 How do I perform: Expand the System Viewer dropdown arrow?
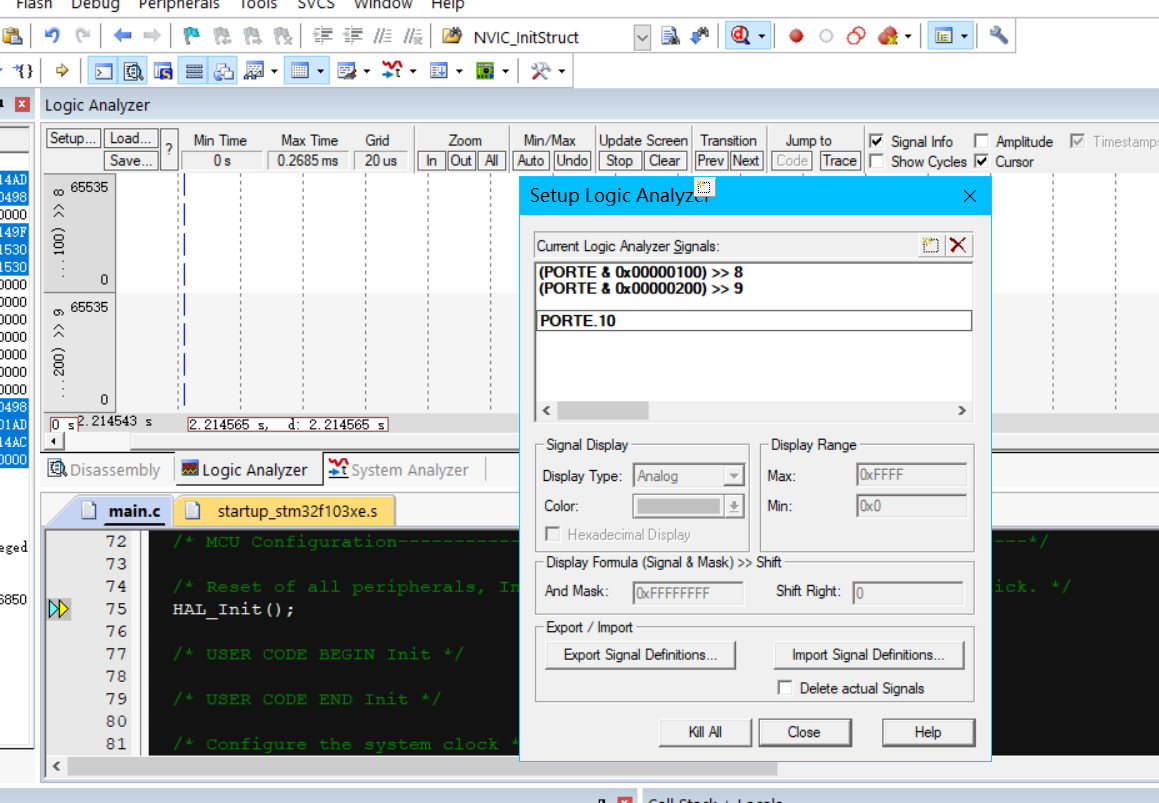pos(506,72)
